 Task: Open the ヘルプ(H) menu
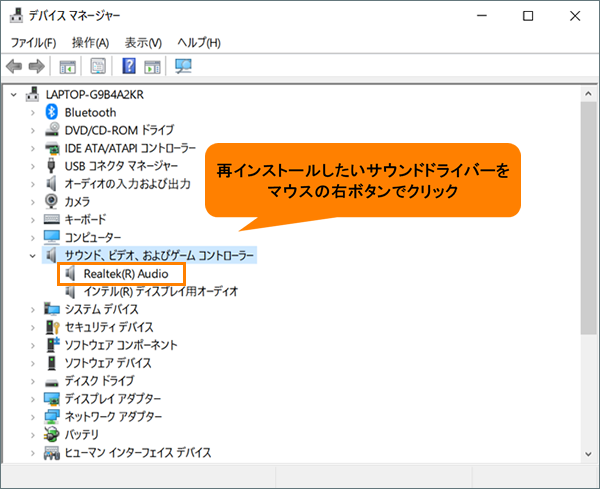tap(199, 42)
